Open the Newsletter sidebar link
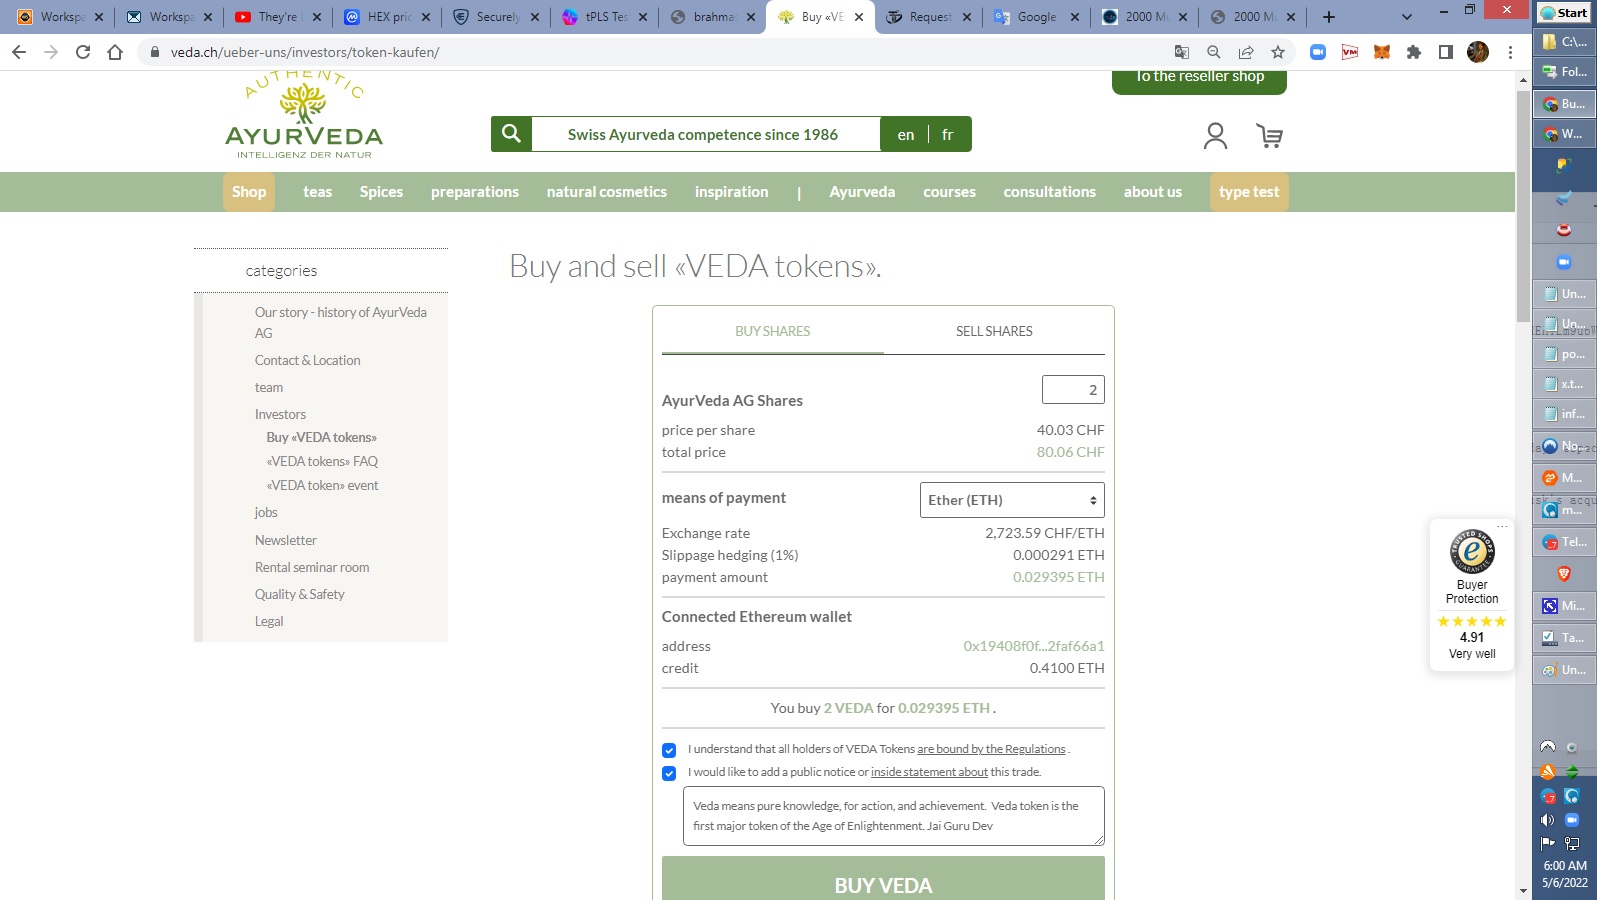1597x900 pixels. [x=285, y=540]
